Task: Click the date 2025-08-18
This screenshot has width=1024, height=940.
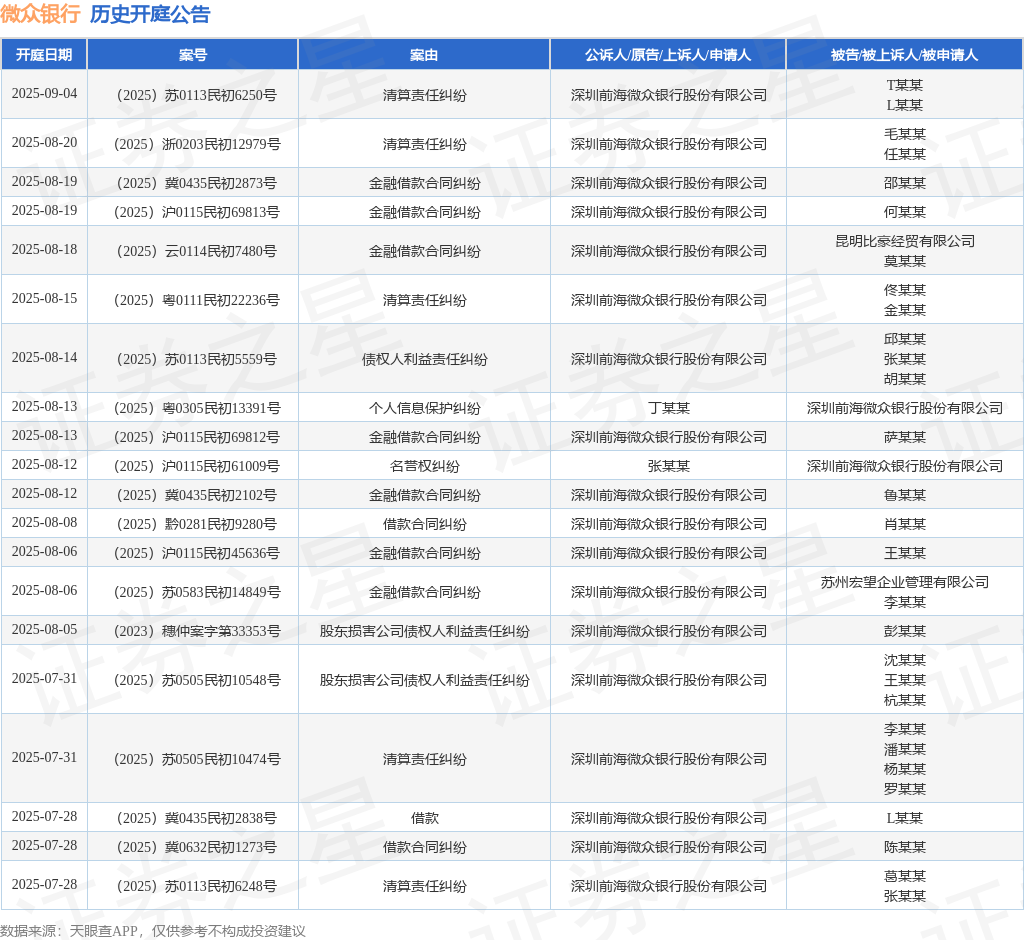Action: click(44, 250)
